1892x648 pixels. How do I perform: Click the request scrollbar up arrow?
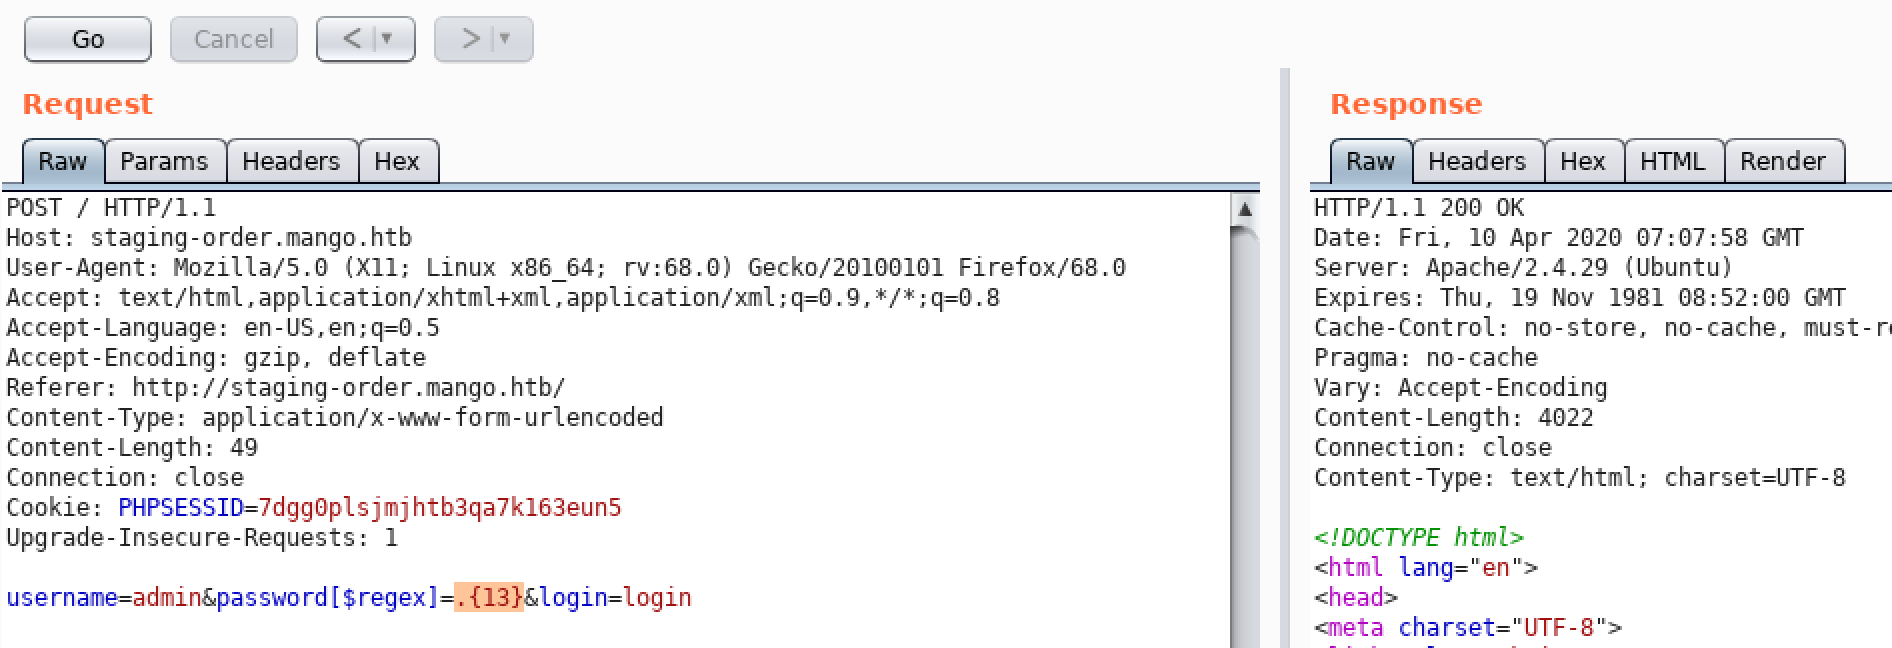1245,209
